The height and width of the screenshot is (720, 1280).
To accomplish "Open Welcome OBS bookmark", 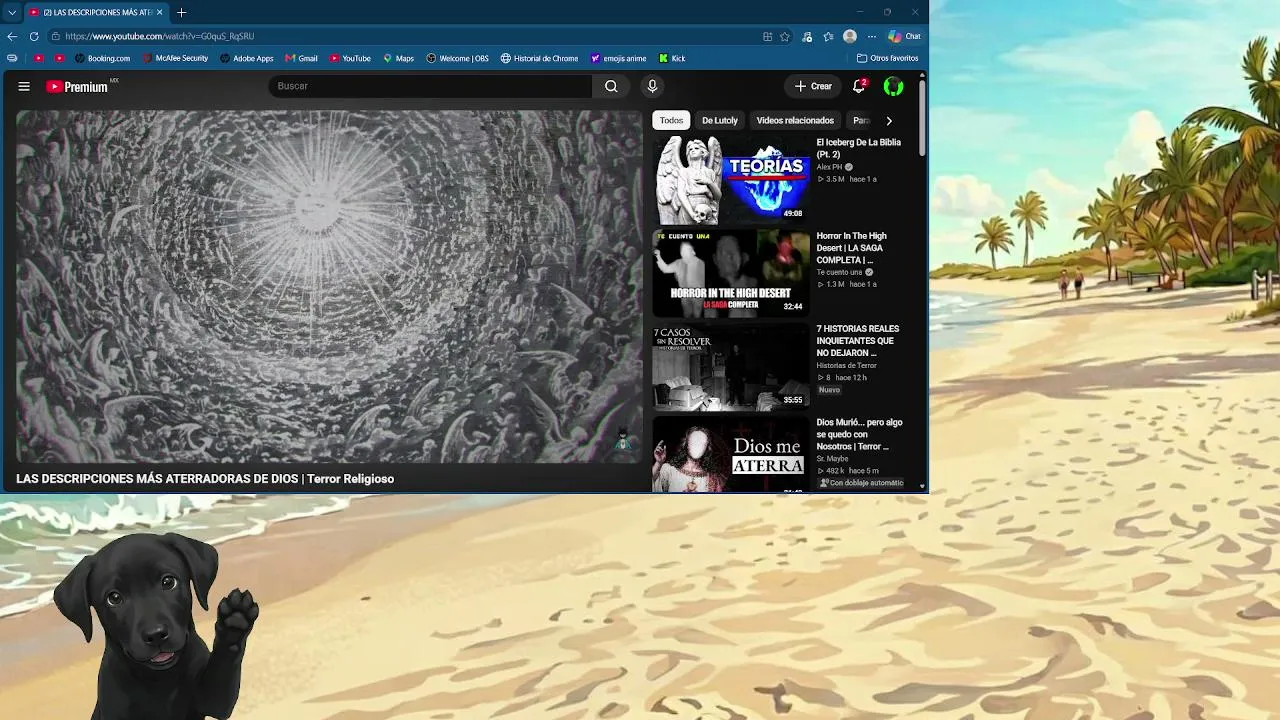I will point(457,58).
